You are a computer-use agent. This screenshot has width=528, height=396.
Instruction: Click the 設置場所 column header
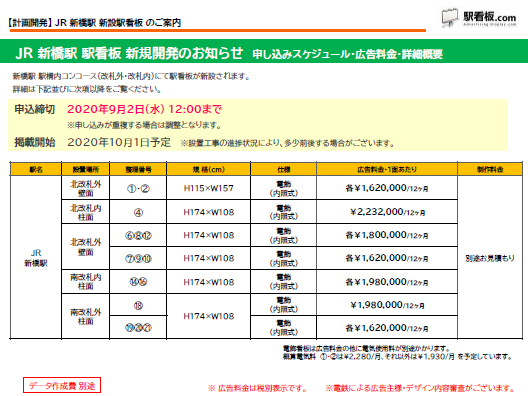(86, 169)
